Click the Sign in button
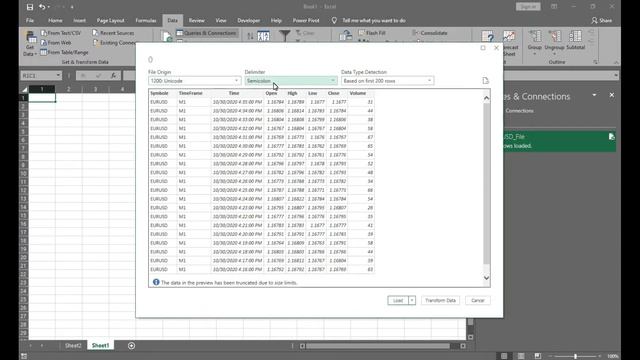640x360 pixels. (x=528, y=7)
